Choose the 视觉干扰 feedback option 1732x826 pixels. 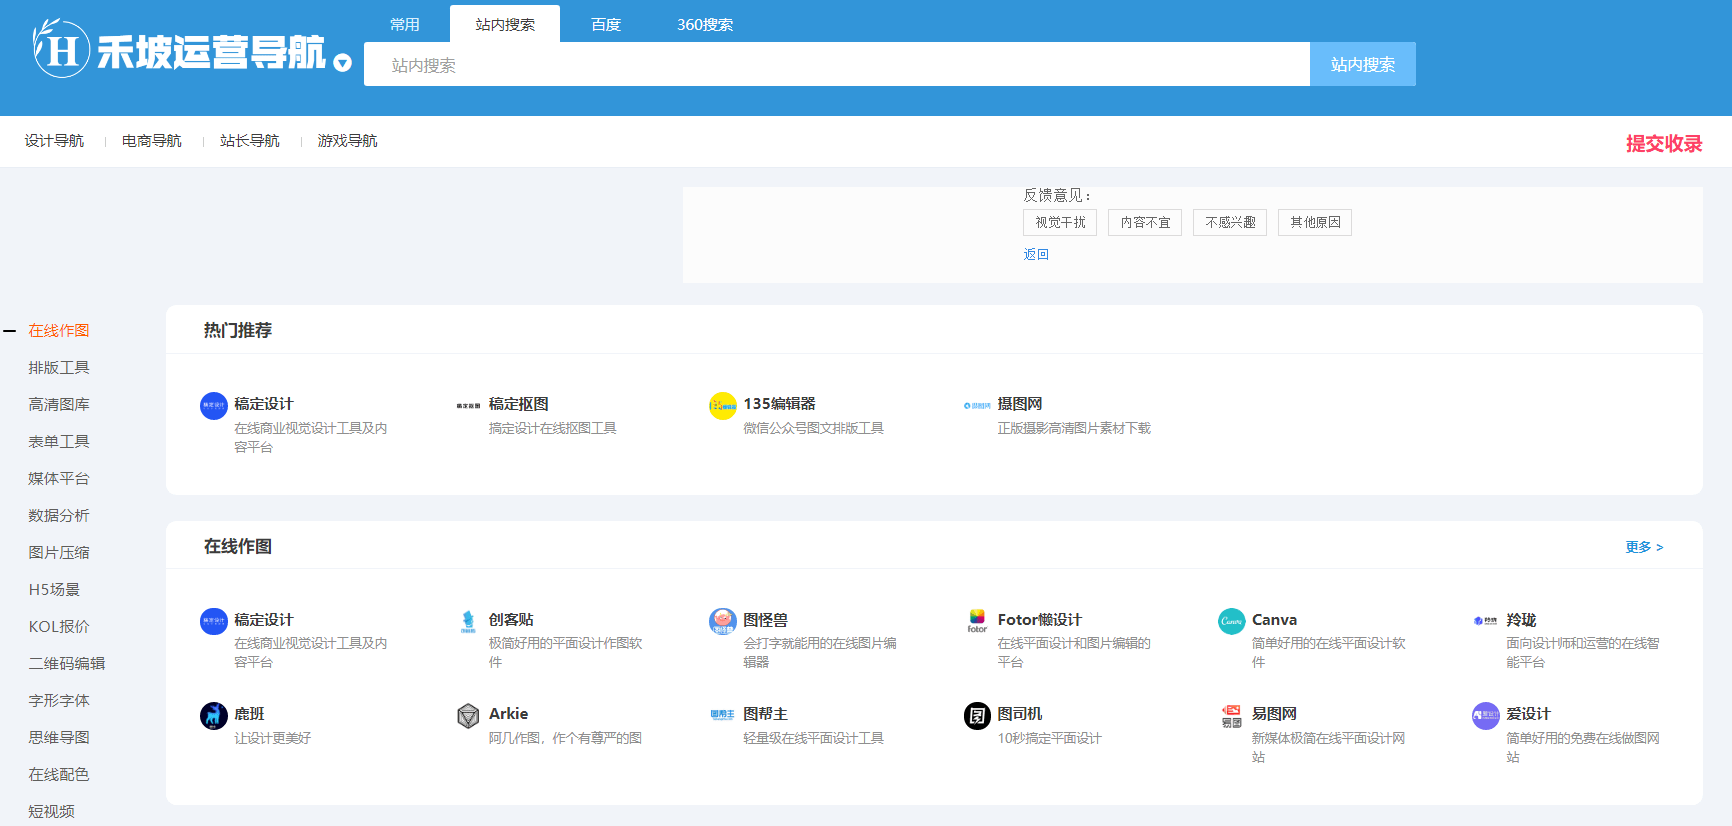click(1060, 222)
